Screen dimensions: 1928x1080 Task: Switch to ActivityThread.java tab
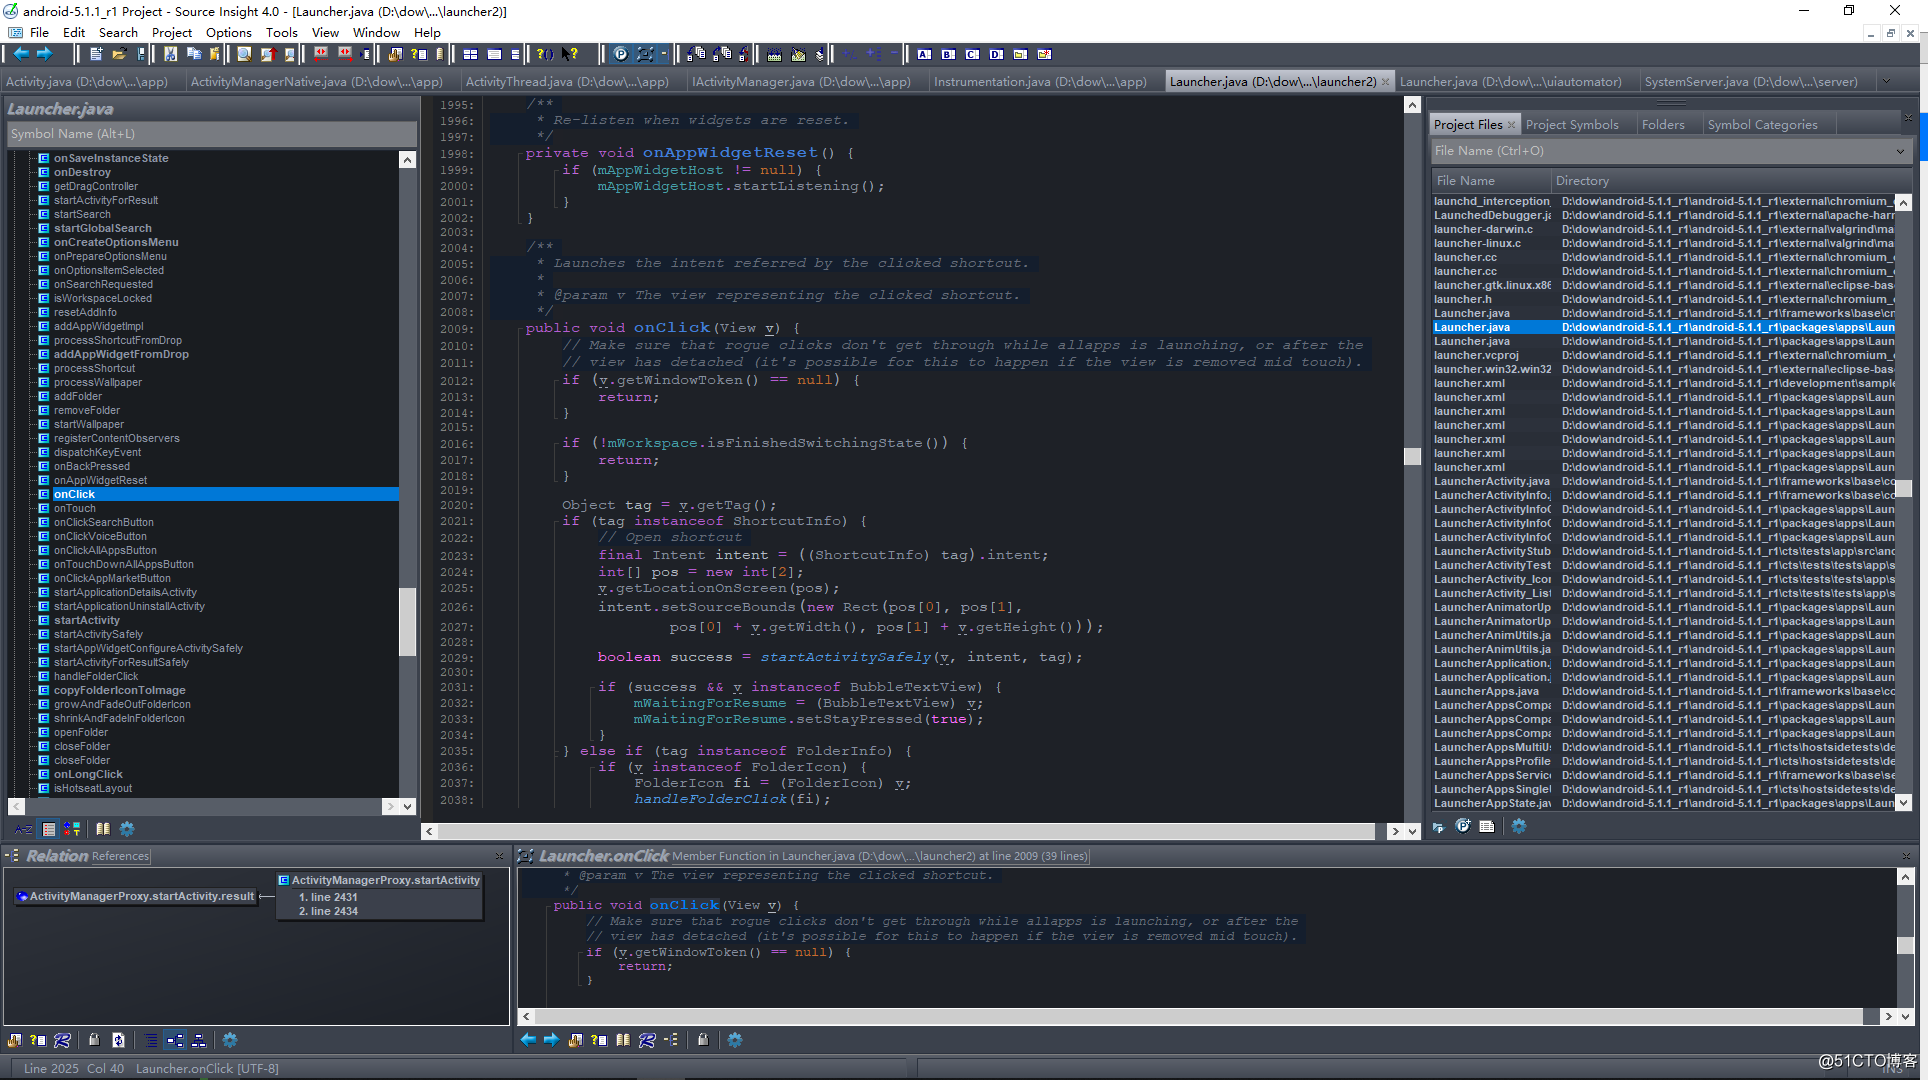tap(567, 82)
